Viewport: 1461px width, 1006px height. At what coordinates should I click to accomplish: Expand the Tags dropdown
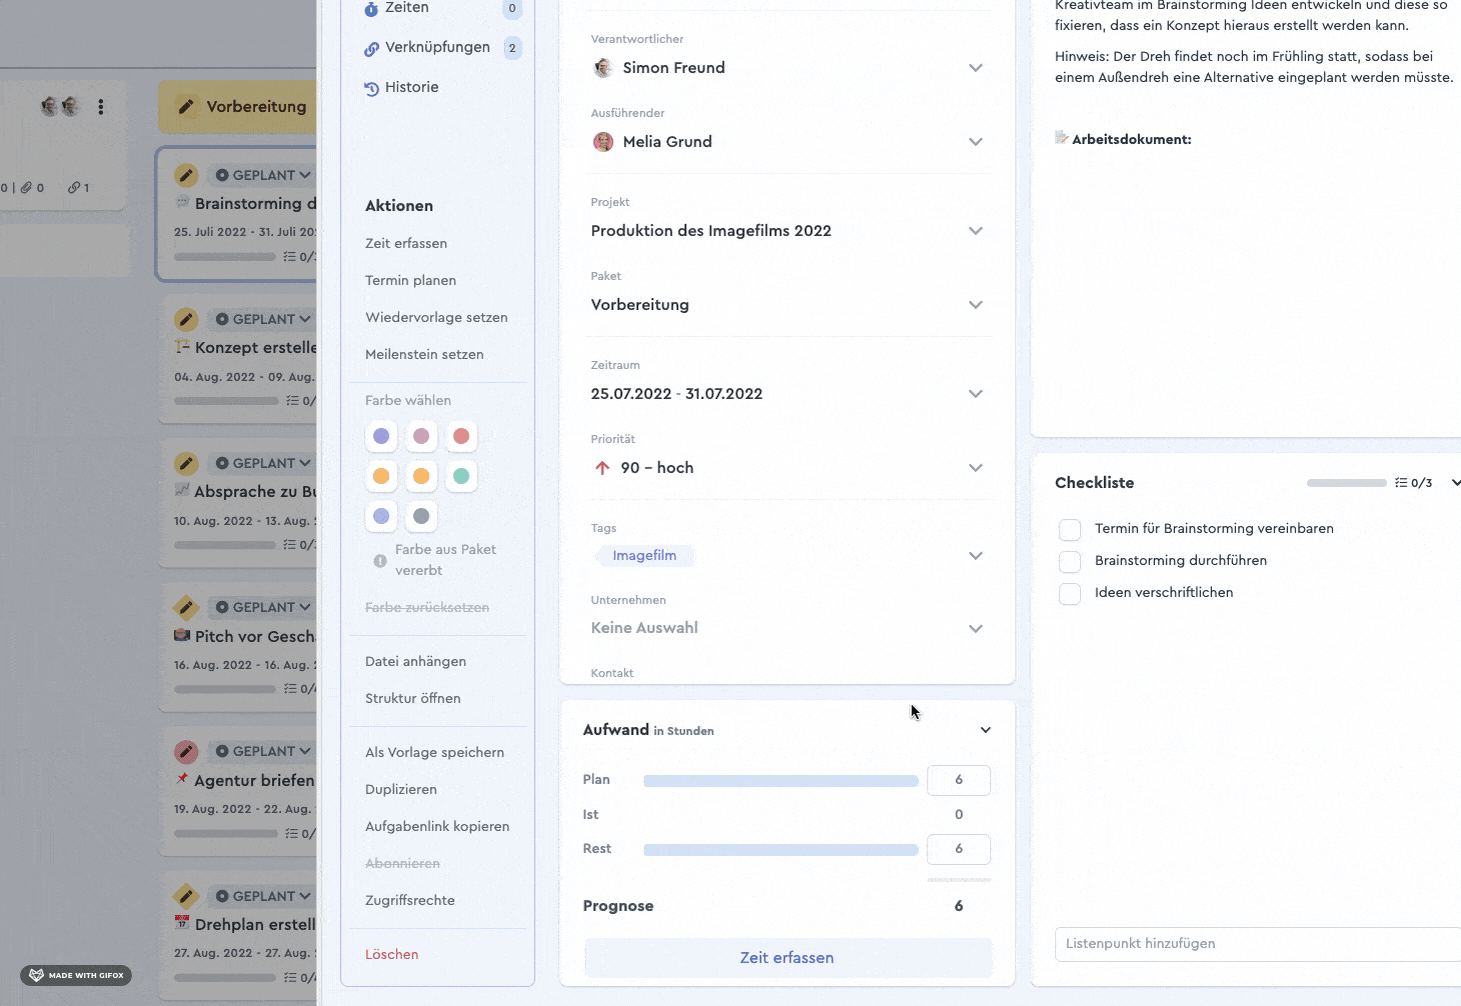976,556
